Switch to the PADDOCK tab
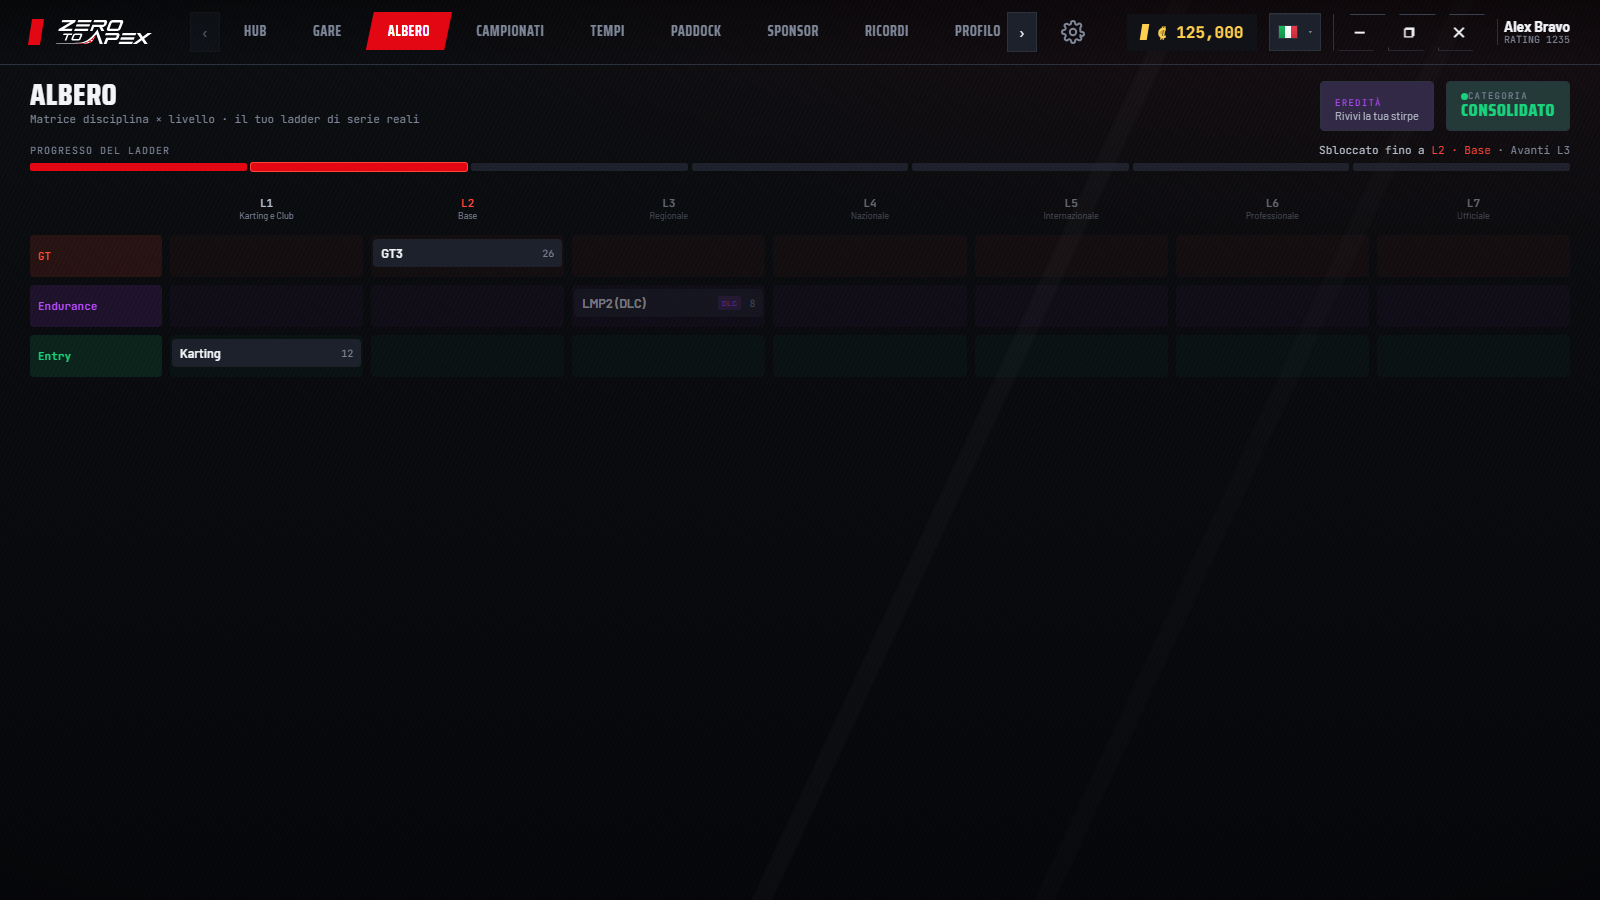1600x900 pixels. pos(696,31)
